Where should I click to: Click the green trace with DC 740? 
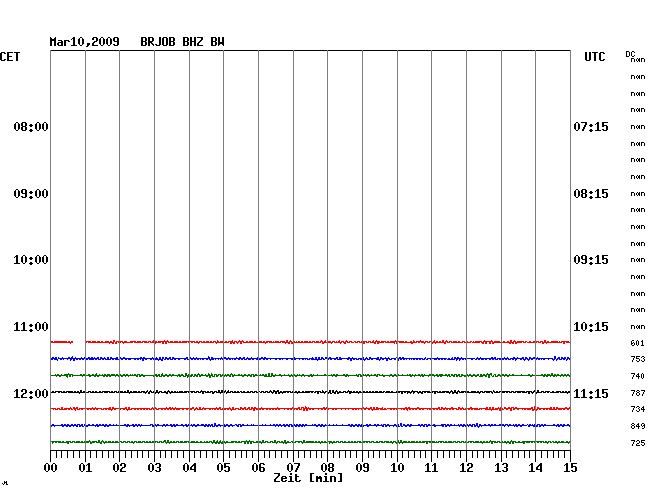[310, 375]
